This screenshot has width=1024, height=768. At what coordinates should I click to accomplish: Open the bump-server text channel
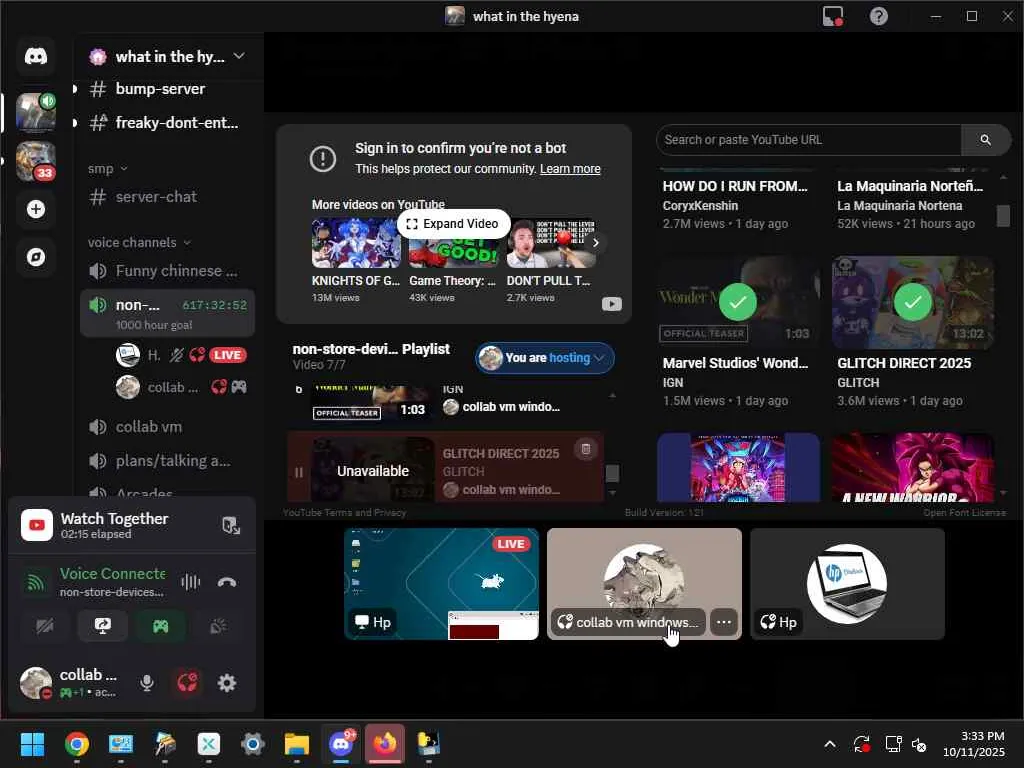160,89
